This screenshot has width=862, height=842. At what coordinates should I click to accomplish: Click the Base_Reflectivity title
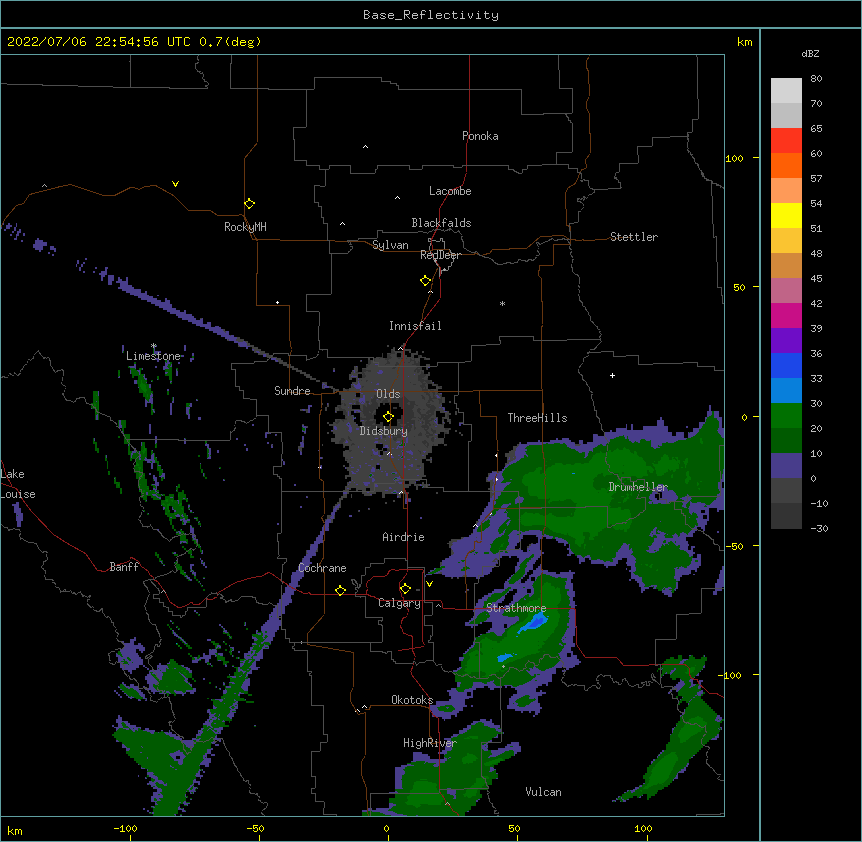[431, 15]
